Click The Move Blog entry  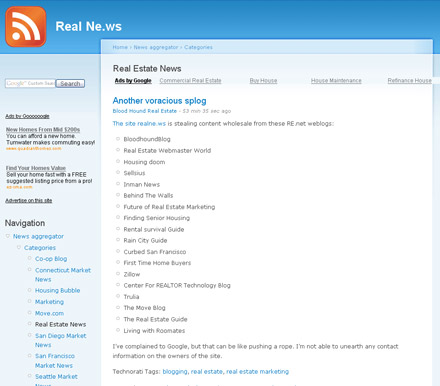[x=144, y=308]
